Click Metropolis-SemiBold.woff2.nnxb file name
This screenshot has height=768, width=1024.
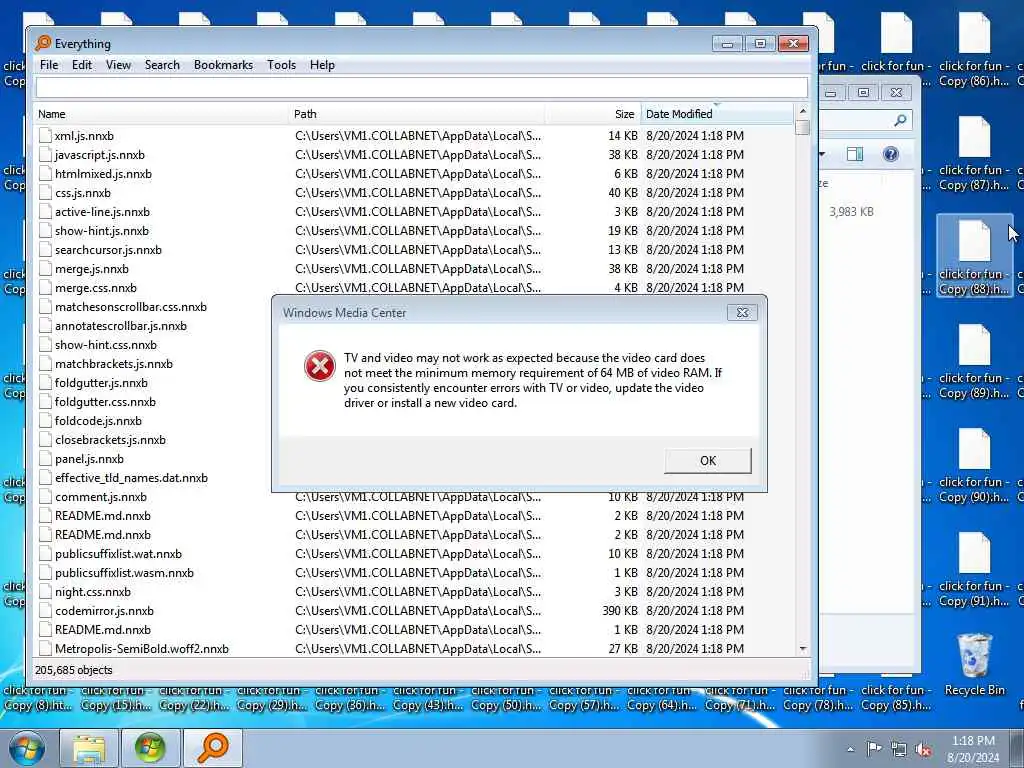pos(142,648)
